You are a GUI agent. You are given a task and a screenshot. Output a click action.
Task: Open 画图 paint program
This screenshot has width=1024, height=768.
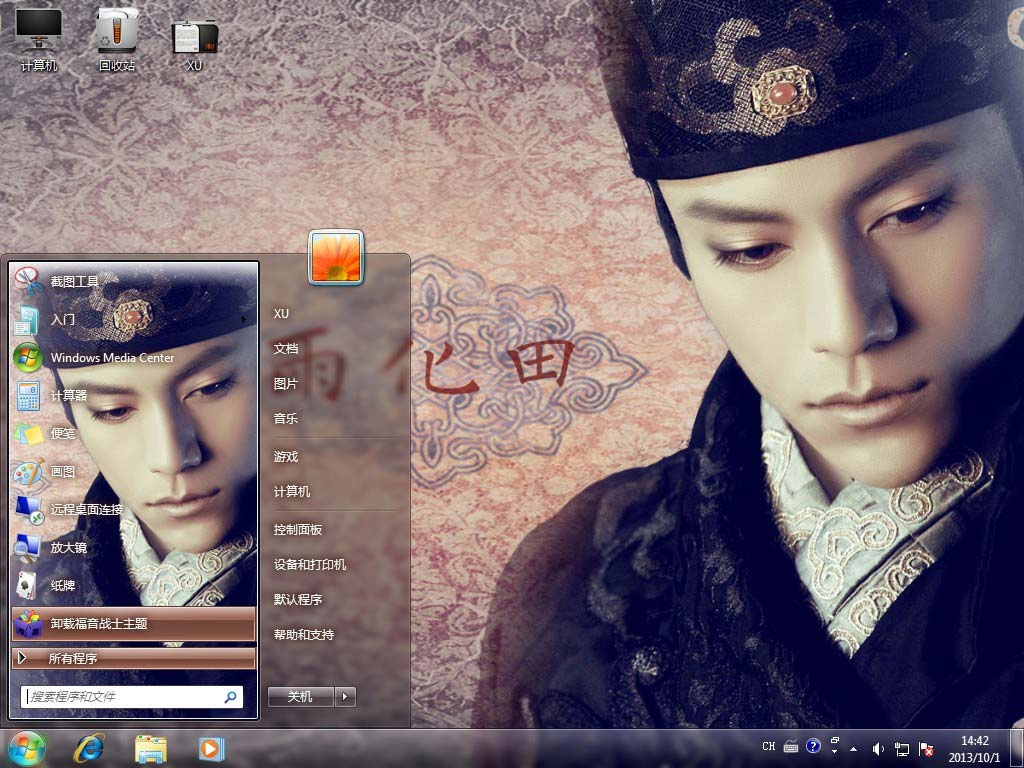(x=63, y=472)
